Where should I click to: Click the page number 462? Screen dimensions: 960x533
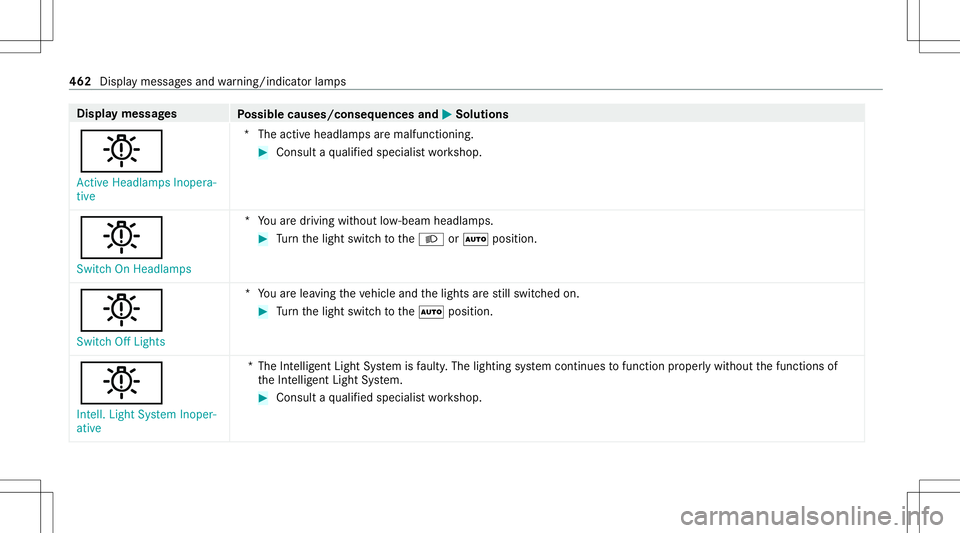pyautogui.click(x=80, y=81)
